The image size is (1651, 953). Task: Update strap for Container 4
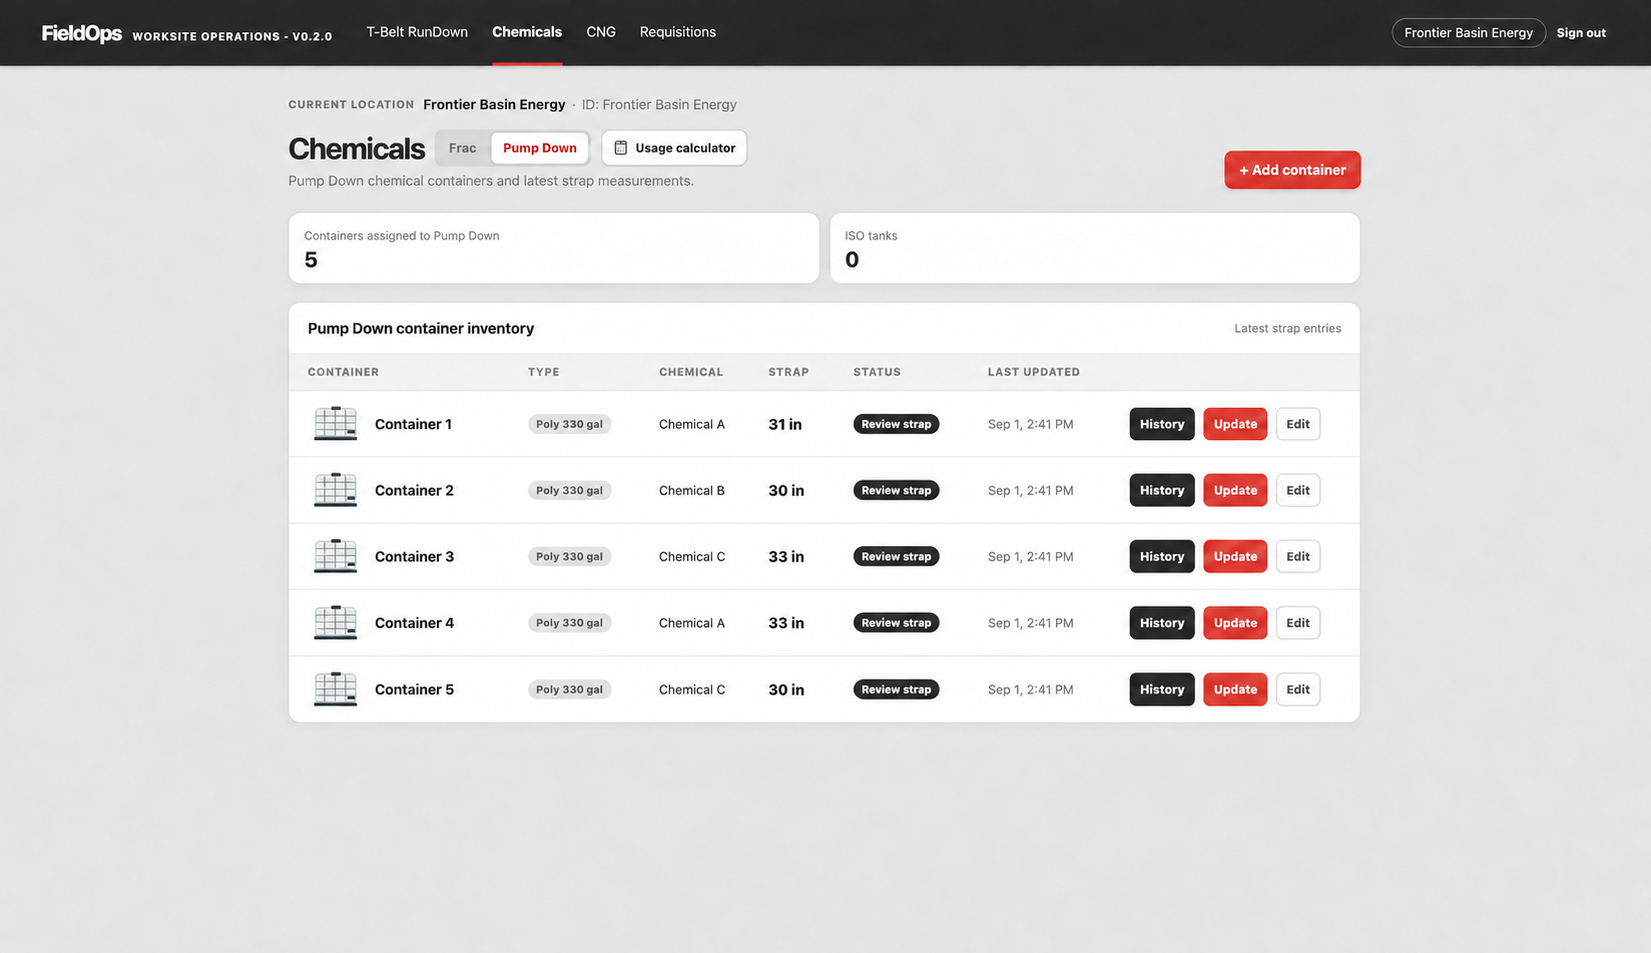[x=1235, y=623]
